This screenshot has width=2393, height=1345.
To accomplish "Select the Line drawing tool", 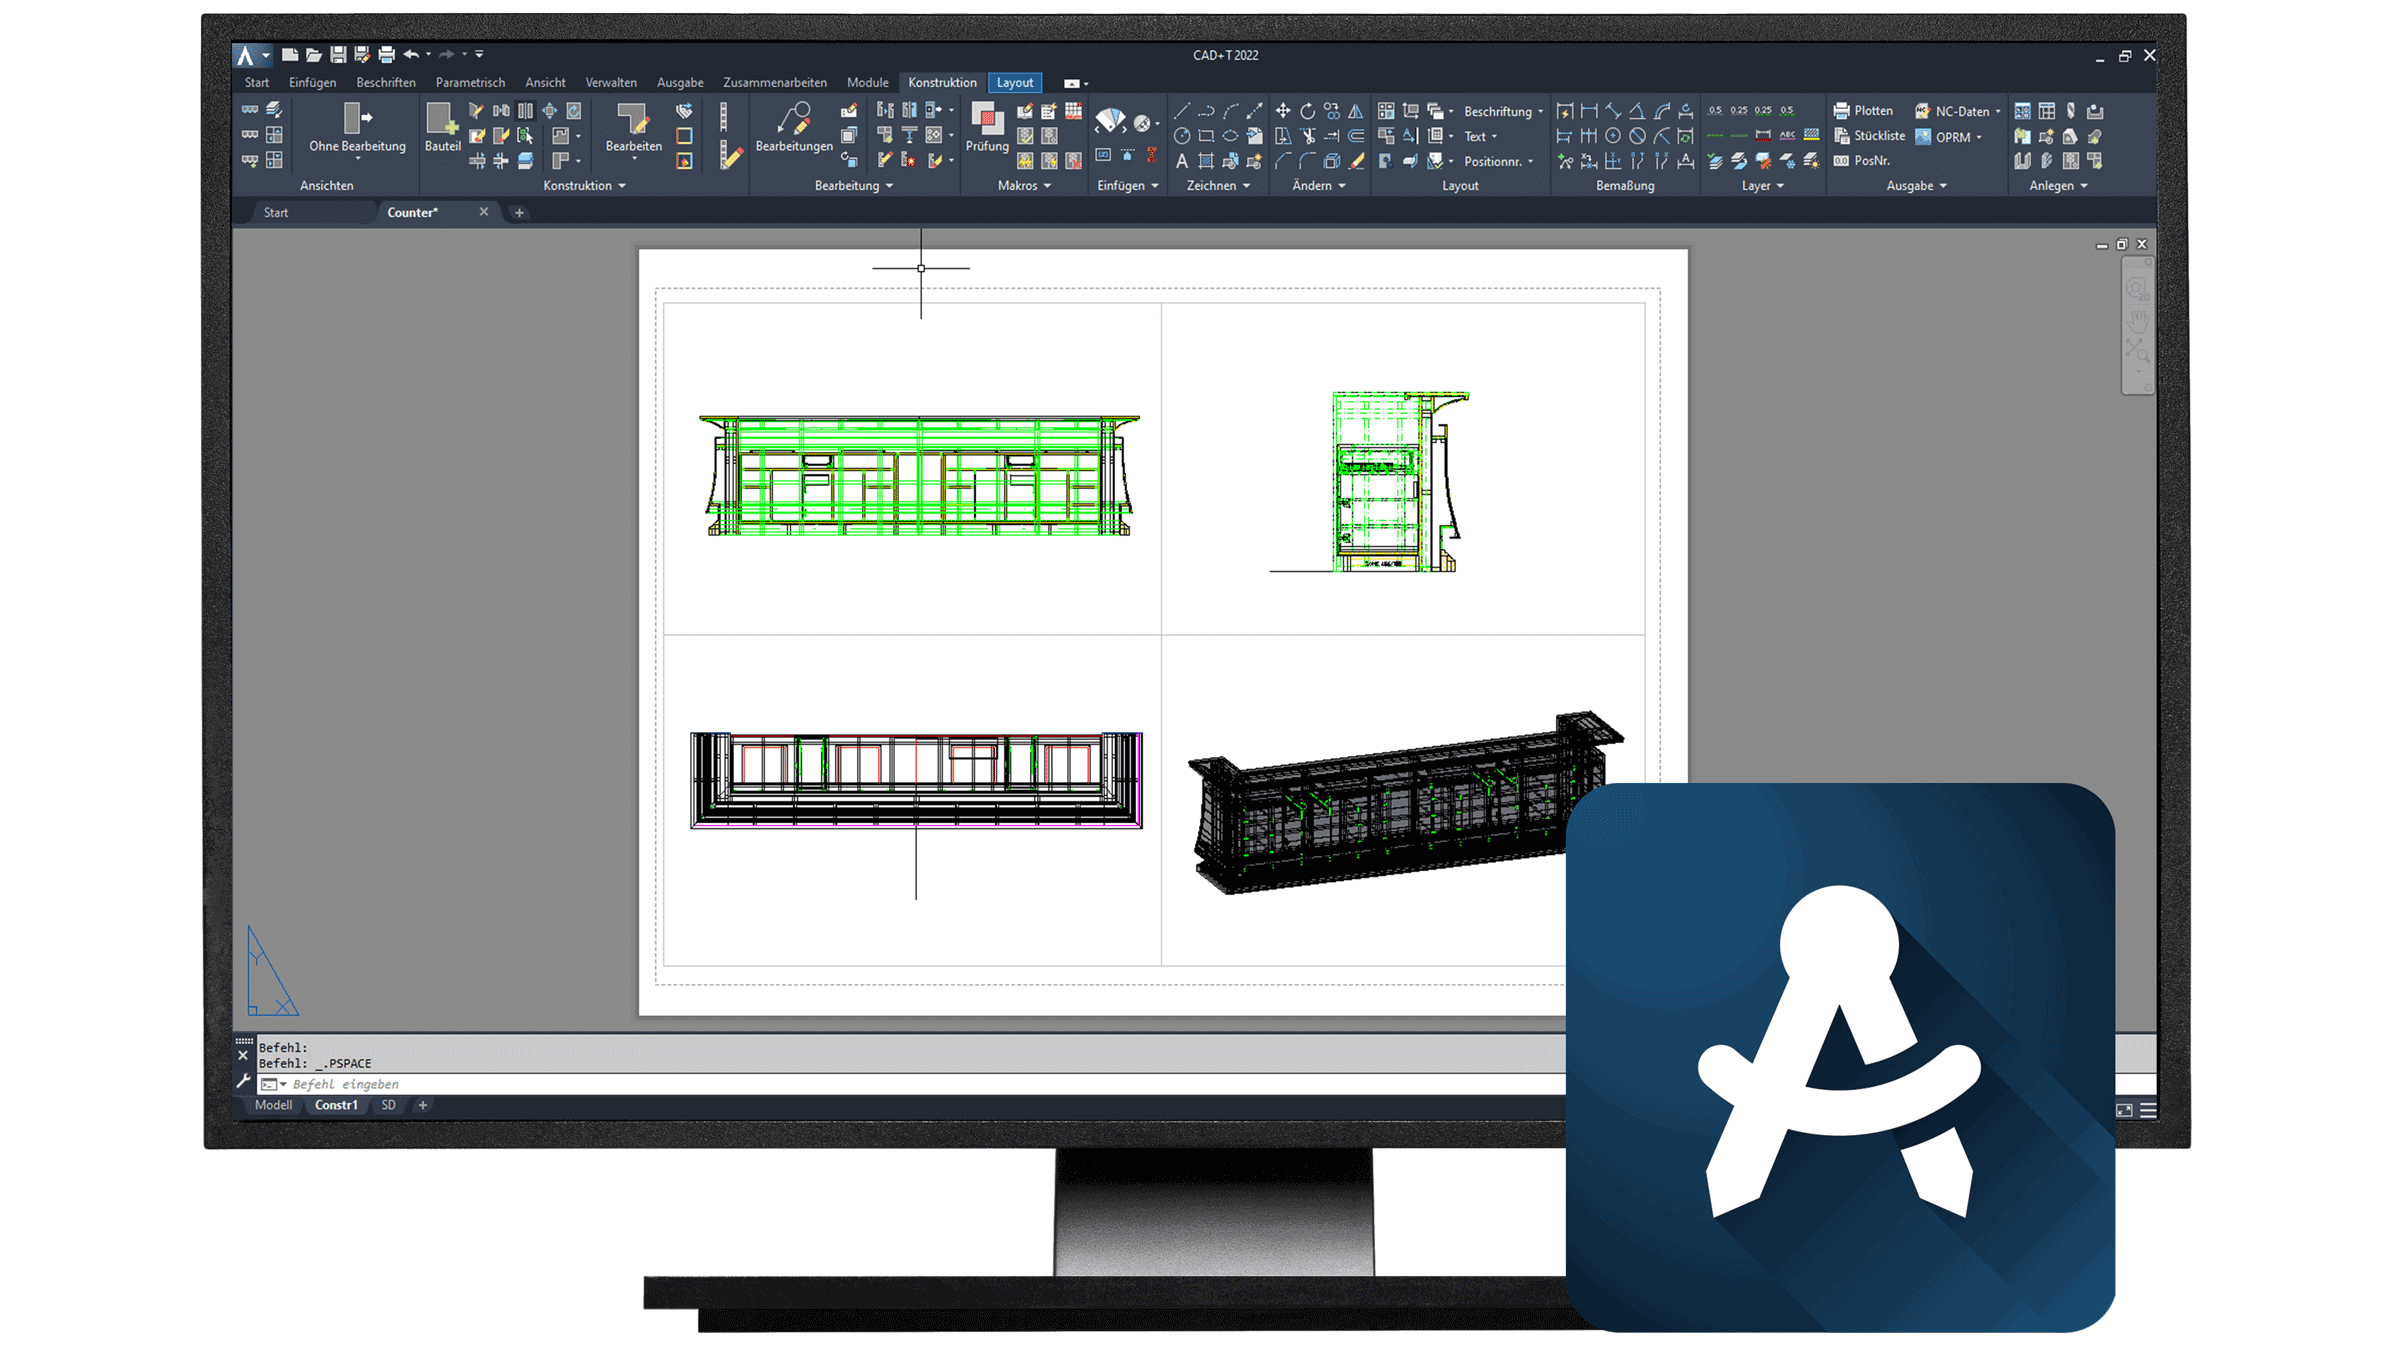I will tap(1182, 111).
